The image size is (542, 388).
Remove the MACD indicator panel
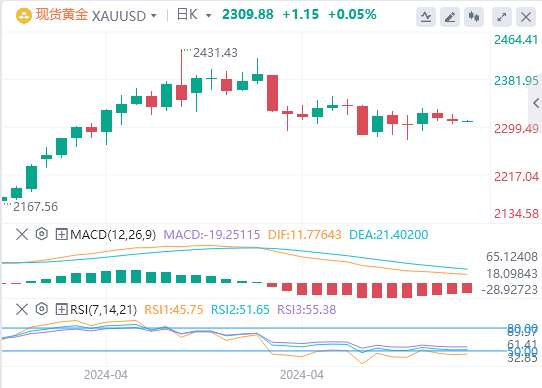[x=22, y=234]
